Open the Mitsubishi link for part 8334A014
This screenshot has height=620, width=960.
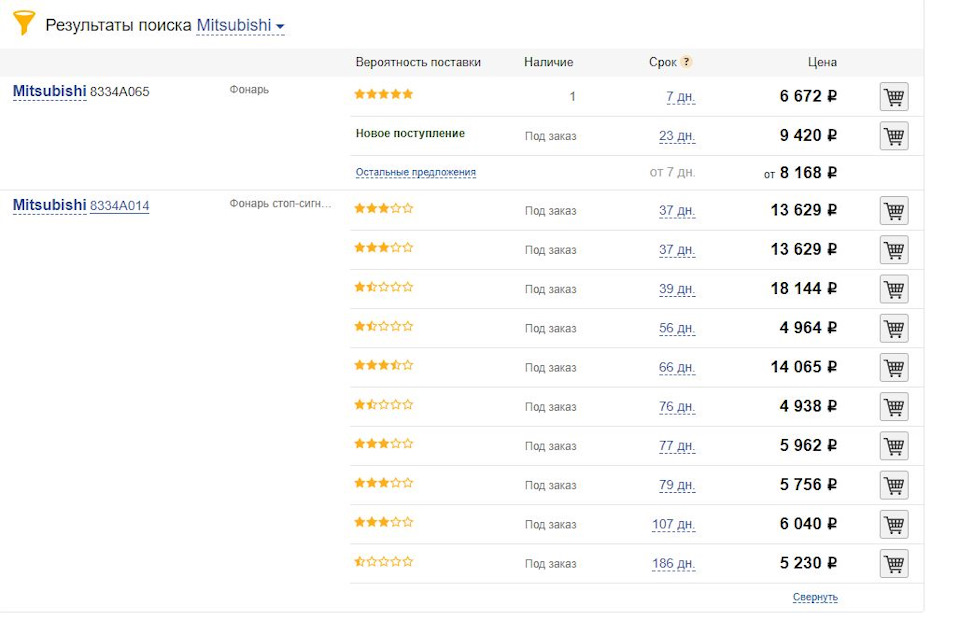coord(50,205)
